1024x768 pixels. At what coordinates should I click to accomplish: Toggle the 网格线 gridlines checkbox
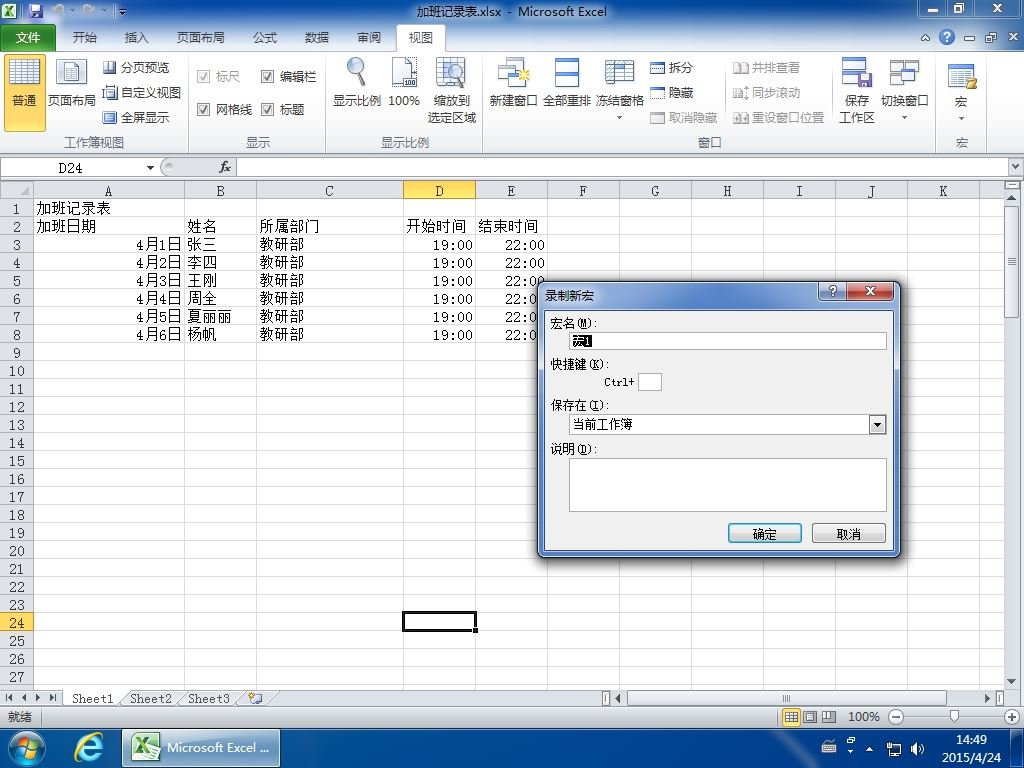click(203, 109)
